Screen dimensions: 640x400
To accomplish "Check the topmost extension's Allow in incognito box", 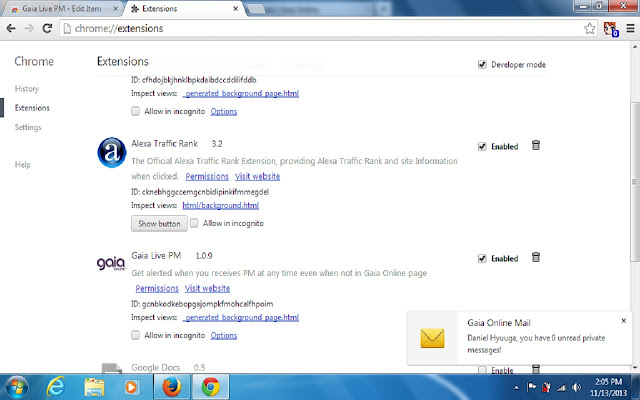I will pyautogui.click(x=136, y=111).
